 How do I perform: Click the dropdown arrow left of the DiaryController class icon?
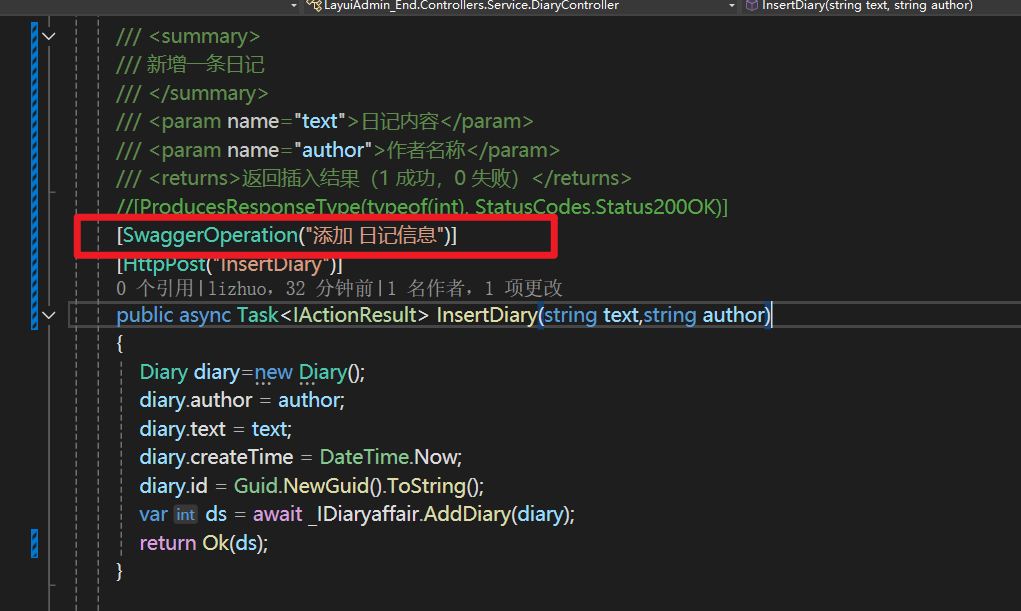[x=294, y=6]
